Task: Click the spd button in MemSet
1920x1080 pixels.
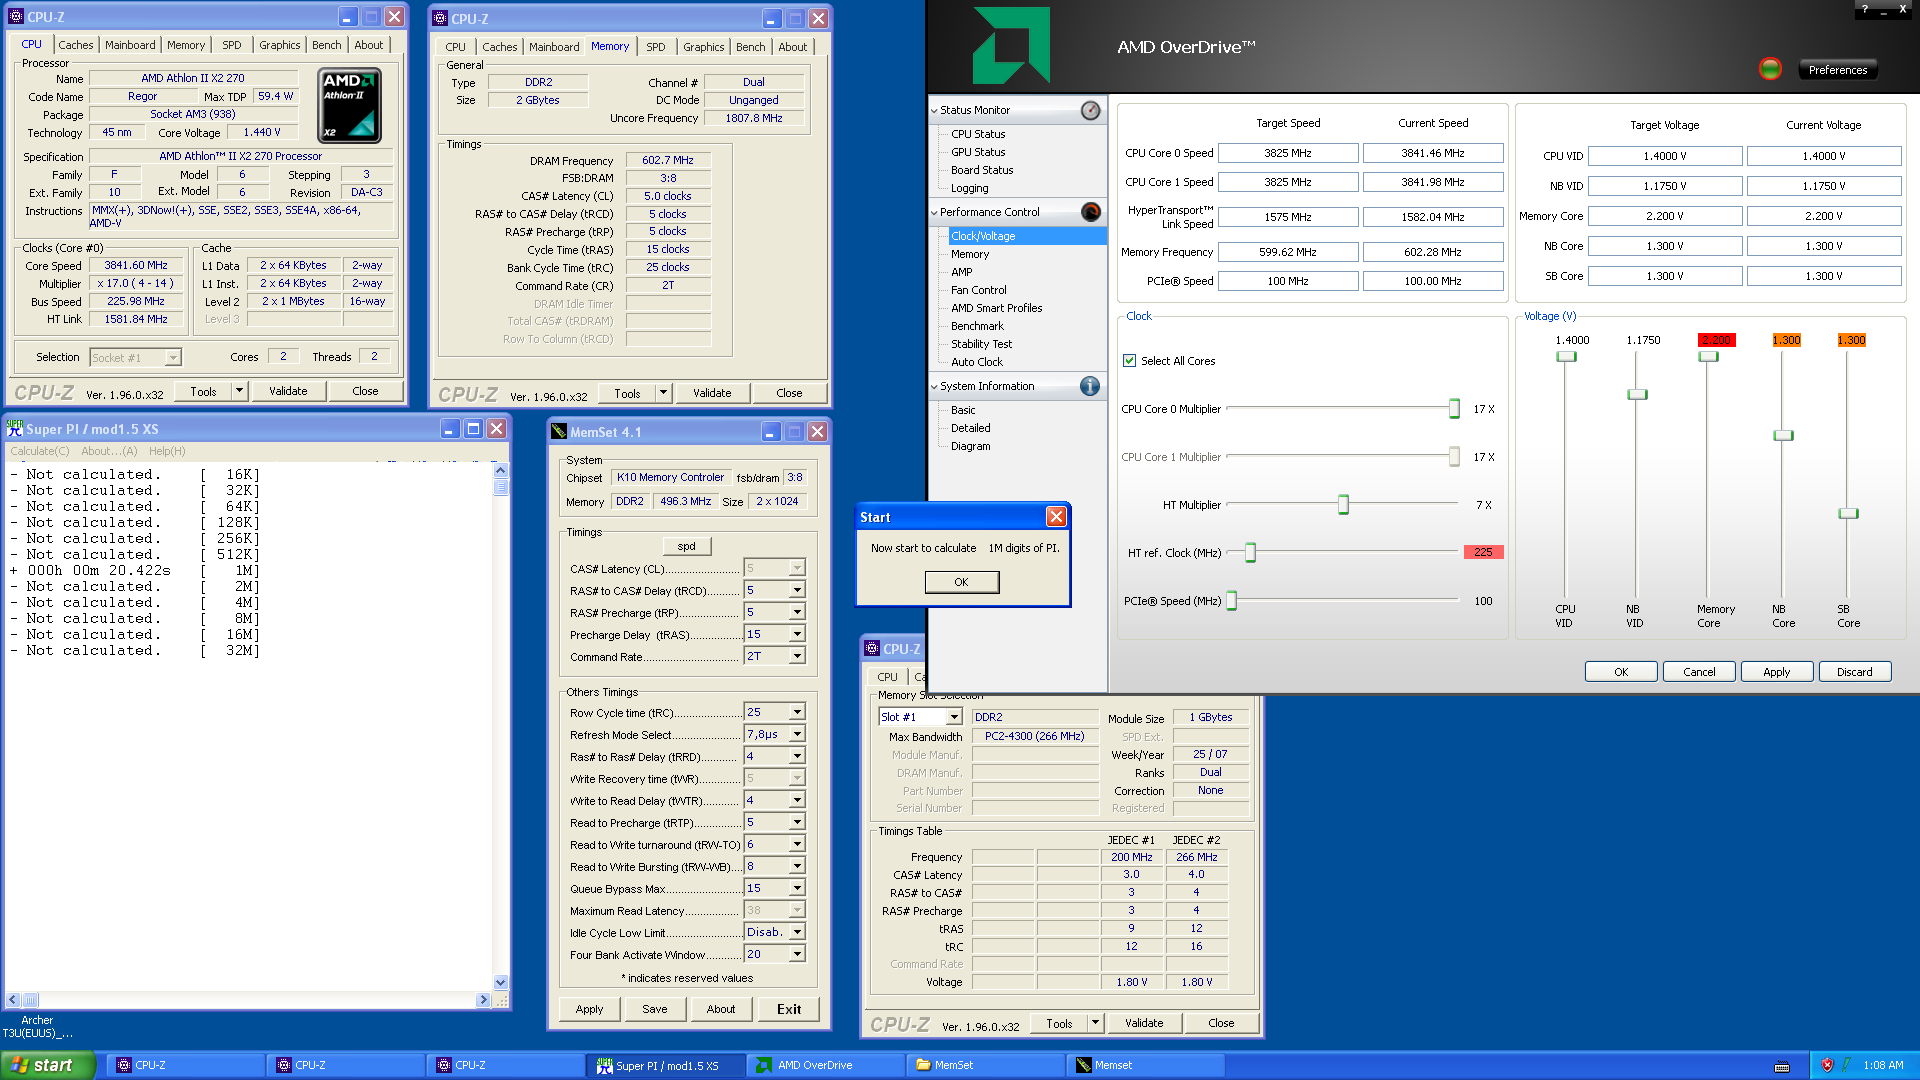Action: point(686,546)
